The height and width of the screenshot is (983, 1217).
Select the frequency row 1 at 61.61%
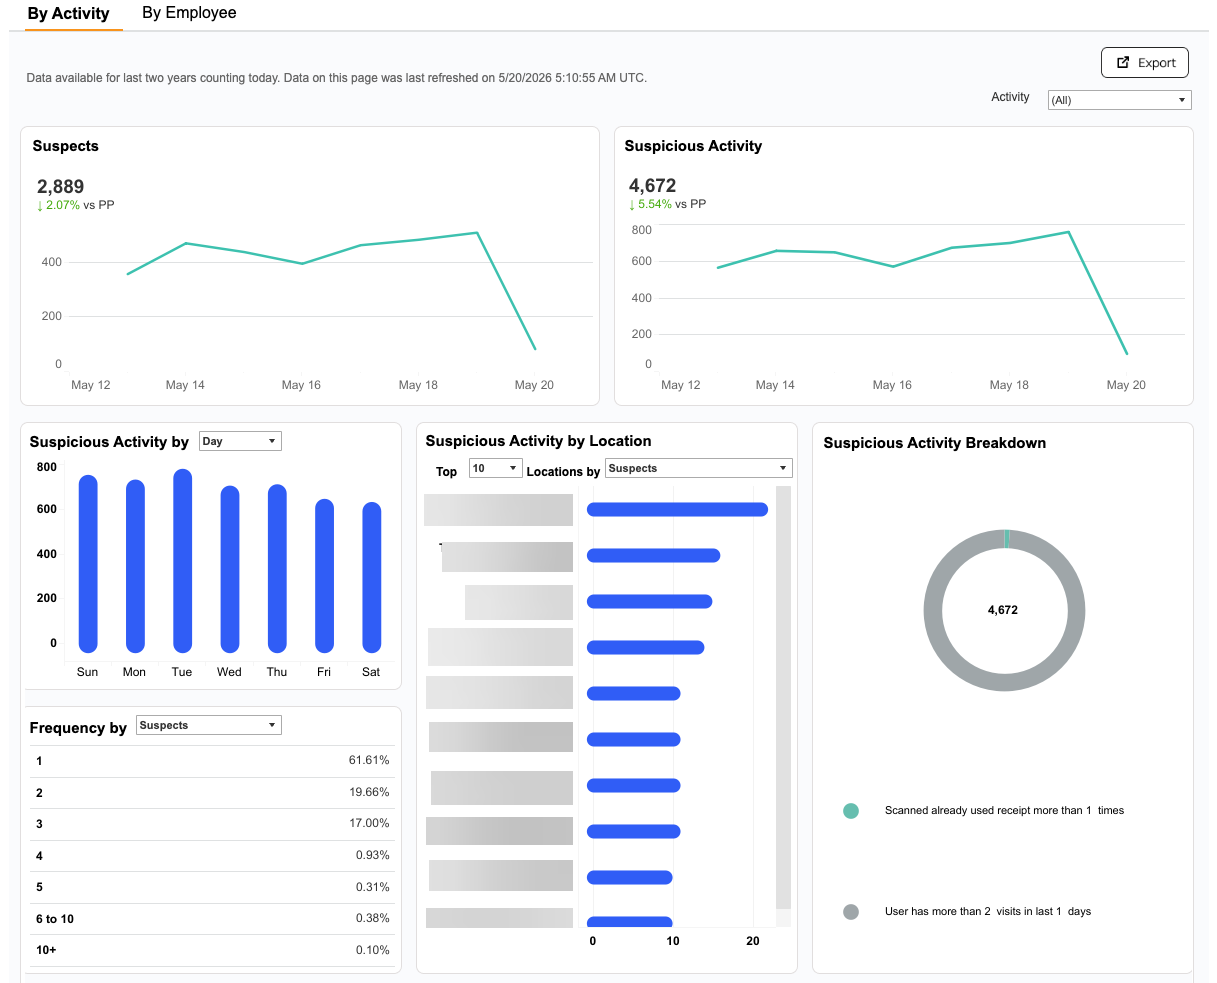pos(212,761)
